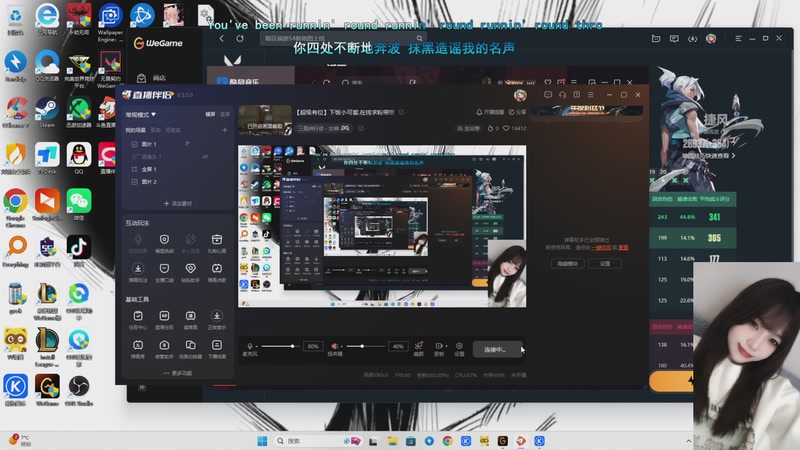
Task: Open the 主播口袋 shield icon
Action: click(x=164, y=269)
